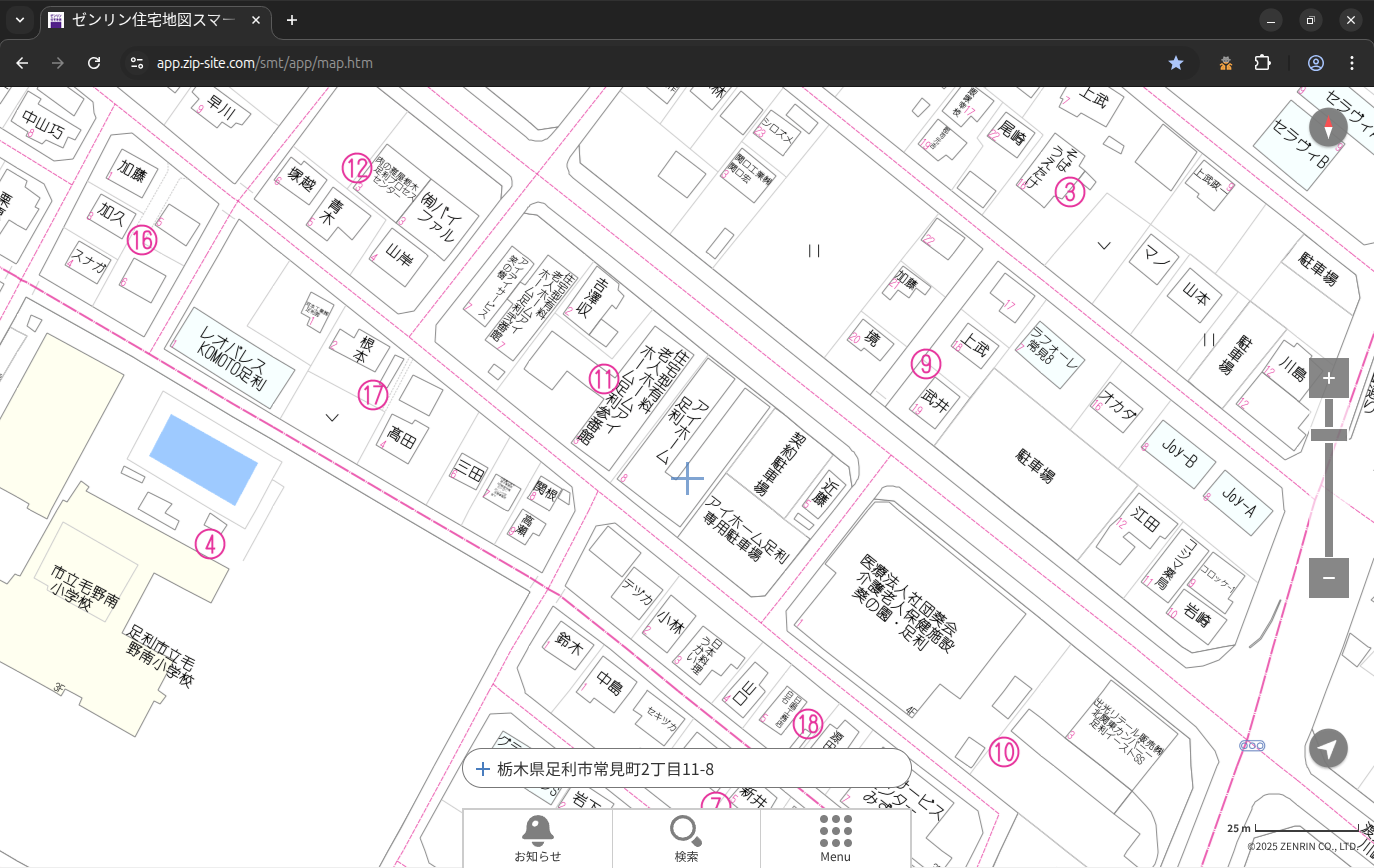This screenshot has height=868, width=1374.
Task: View site information in address bar
Action: [137, 63]
